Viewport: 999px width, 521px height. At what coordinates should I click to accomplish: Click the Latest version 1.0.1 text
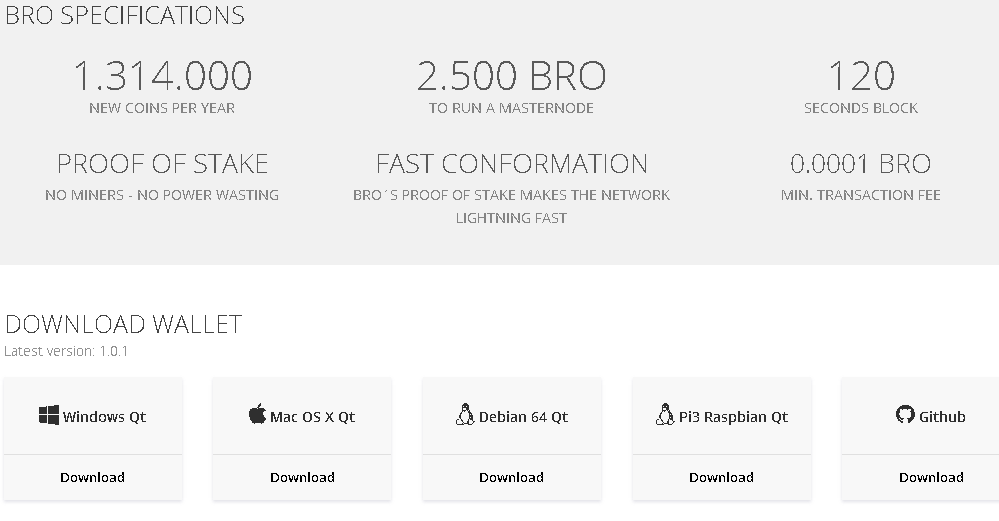pyautogui.click(x=66, y=351)
